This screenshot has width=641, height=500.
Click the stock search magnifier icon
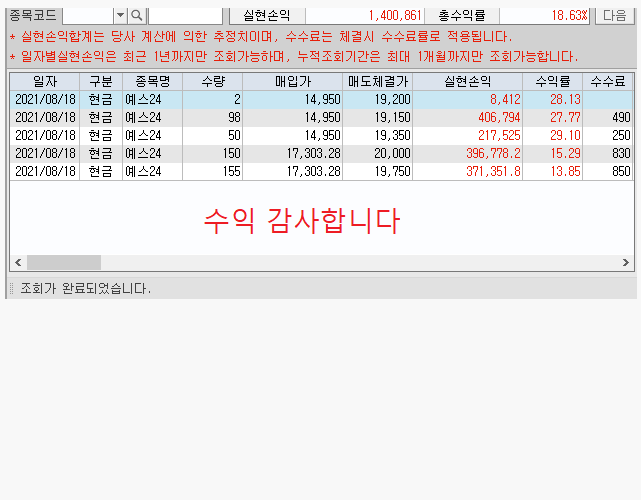[x=137, y=15]
